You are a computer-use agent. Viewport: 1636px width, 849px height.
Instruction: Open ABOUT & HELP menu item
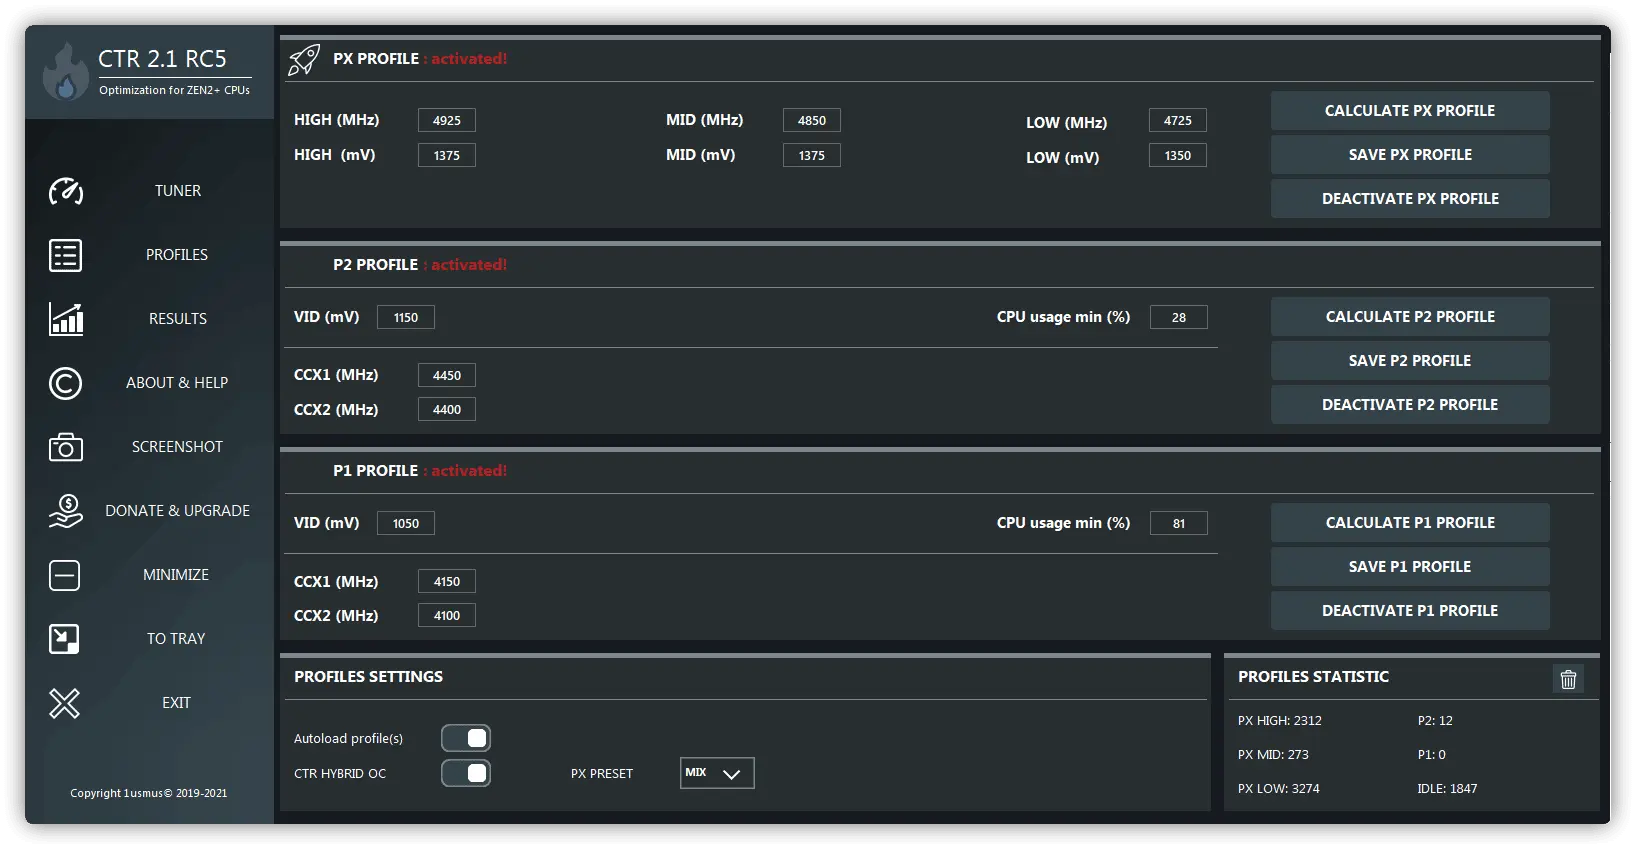177,383
